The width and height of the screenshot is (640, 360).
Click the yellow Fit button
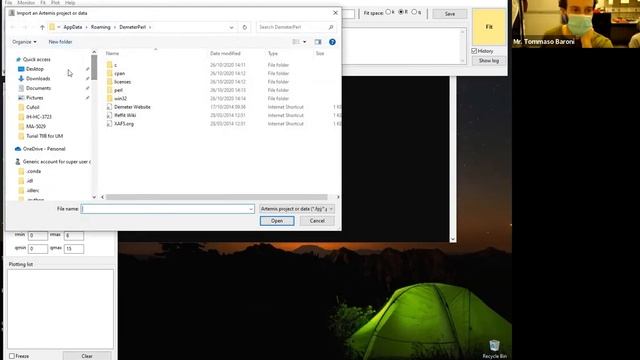[x=489, y=27]
